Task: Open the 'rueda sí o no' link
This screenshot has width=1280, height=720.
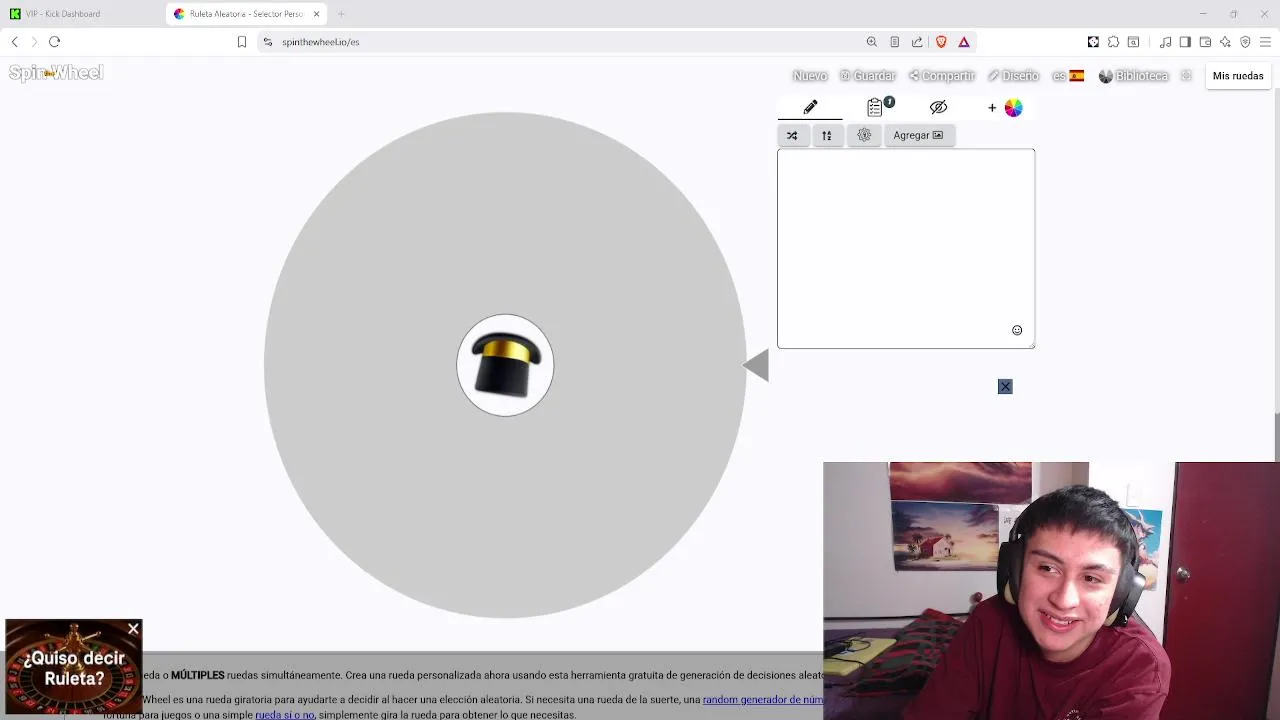Action: (x=285, y=715)
